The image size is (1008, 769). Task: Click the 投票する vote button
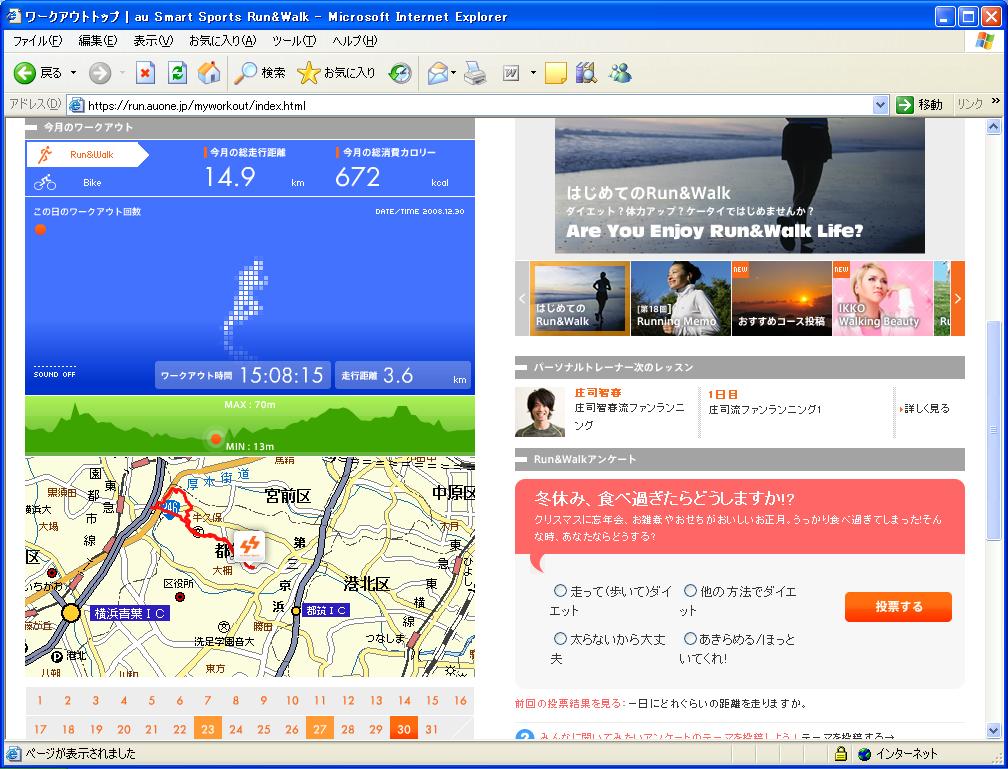[898, 606]
